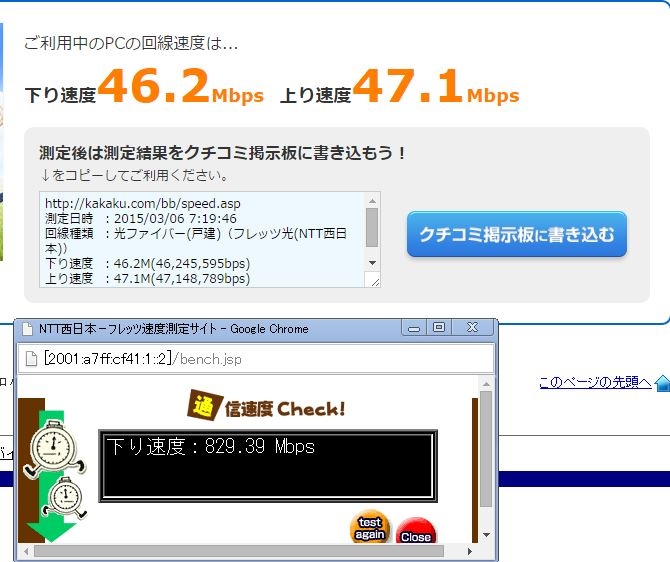The width and height of the screenshot is (670, 562).
Task: Click the results text area scrollbar thumb
Action: click(x=372, y=227)
